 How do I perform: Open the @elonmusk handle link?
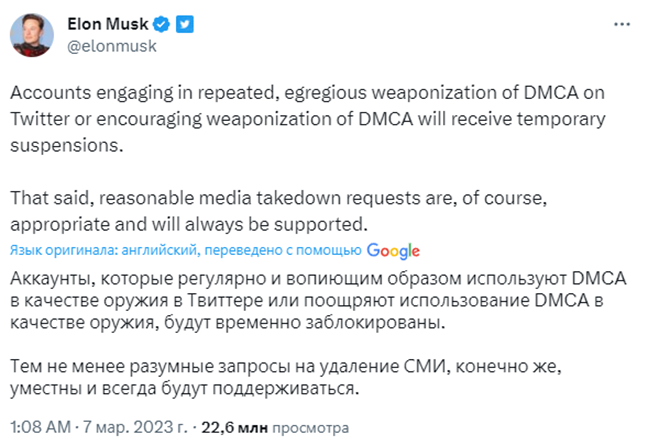click(x=112, y=46)
